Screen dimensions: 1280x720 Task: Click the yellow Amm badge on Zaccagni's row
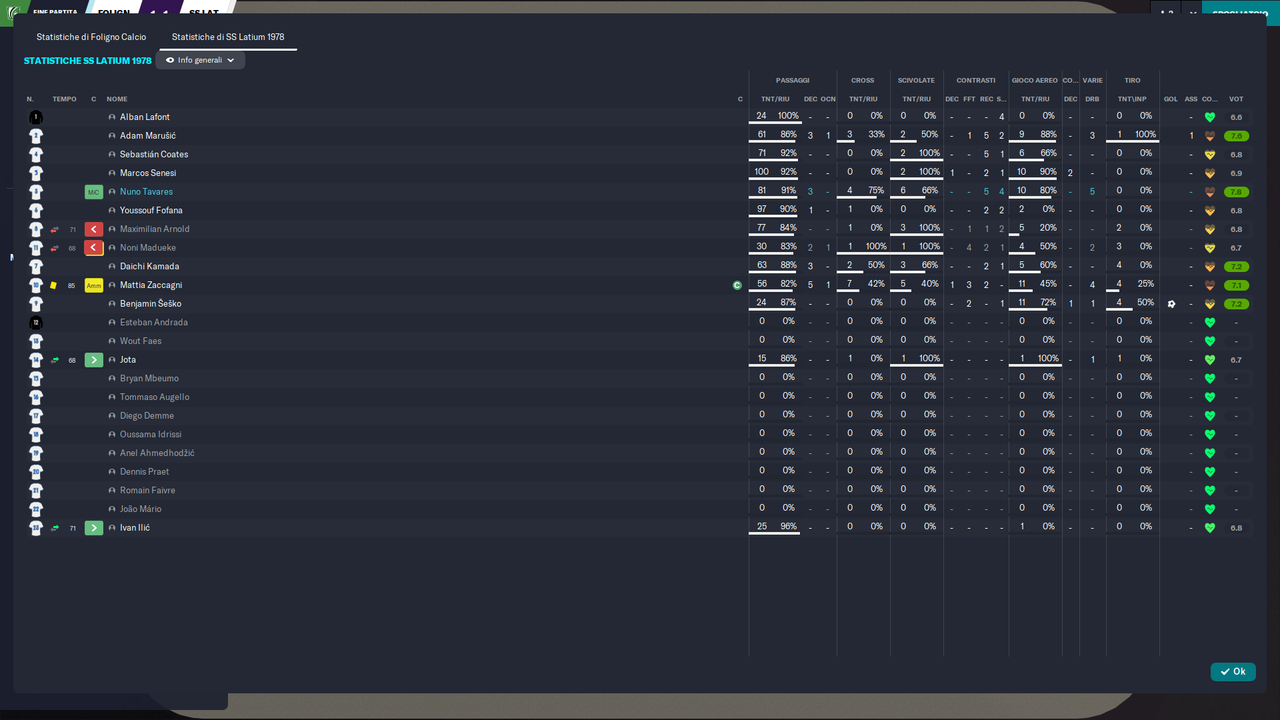[94, 285]
